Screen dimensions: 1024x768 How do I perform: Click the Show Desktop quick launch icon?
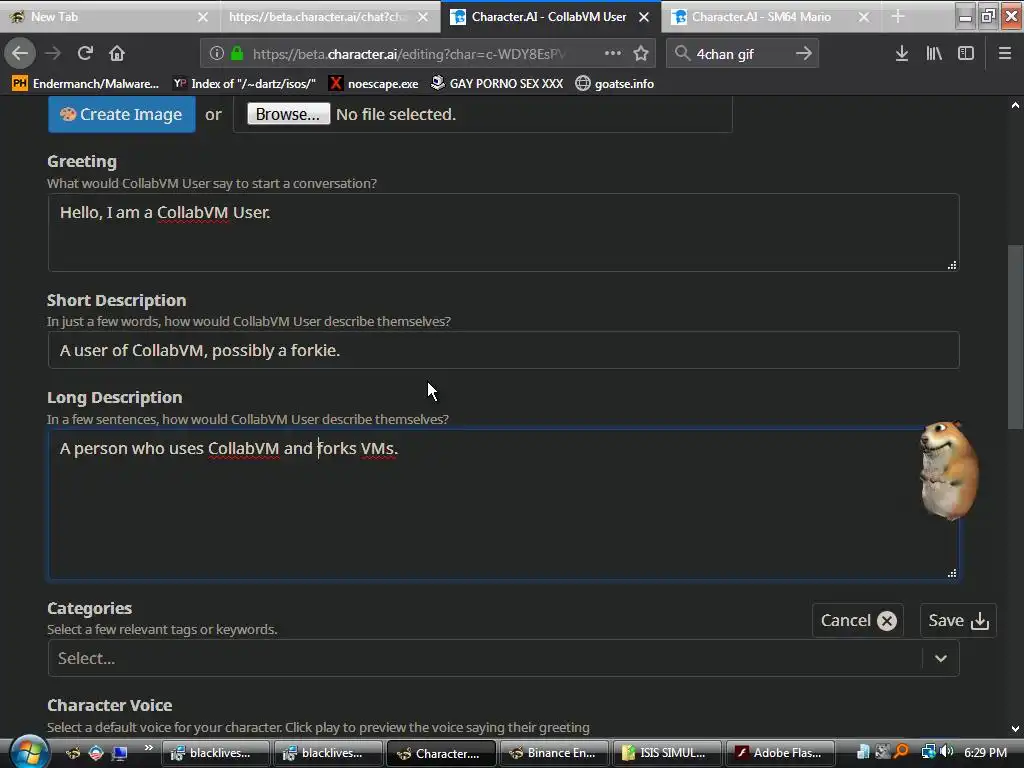coord(120,753)
